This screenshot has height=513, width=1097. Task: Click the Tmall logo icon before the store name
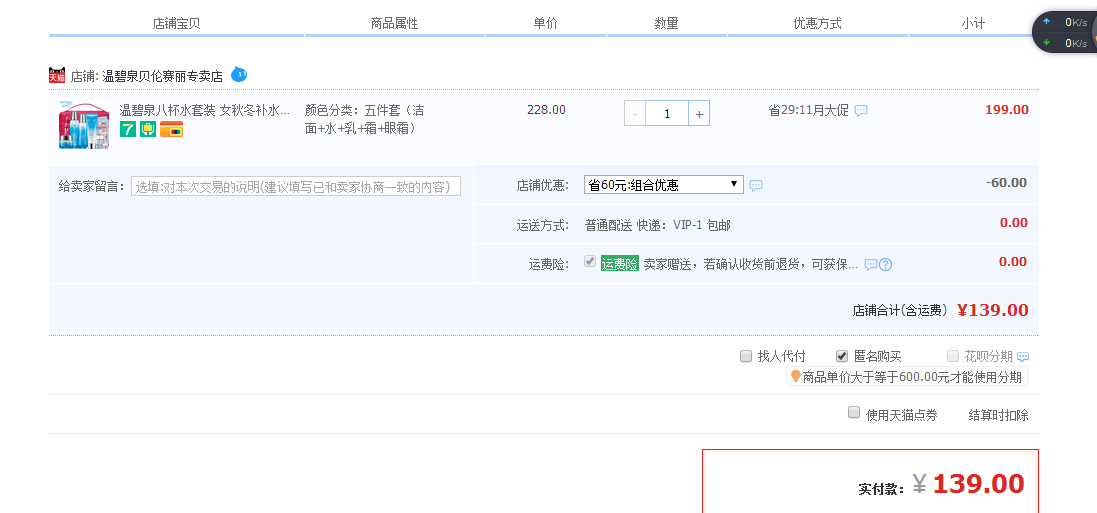coord(57,76)
